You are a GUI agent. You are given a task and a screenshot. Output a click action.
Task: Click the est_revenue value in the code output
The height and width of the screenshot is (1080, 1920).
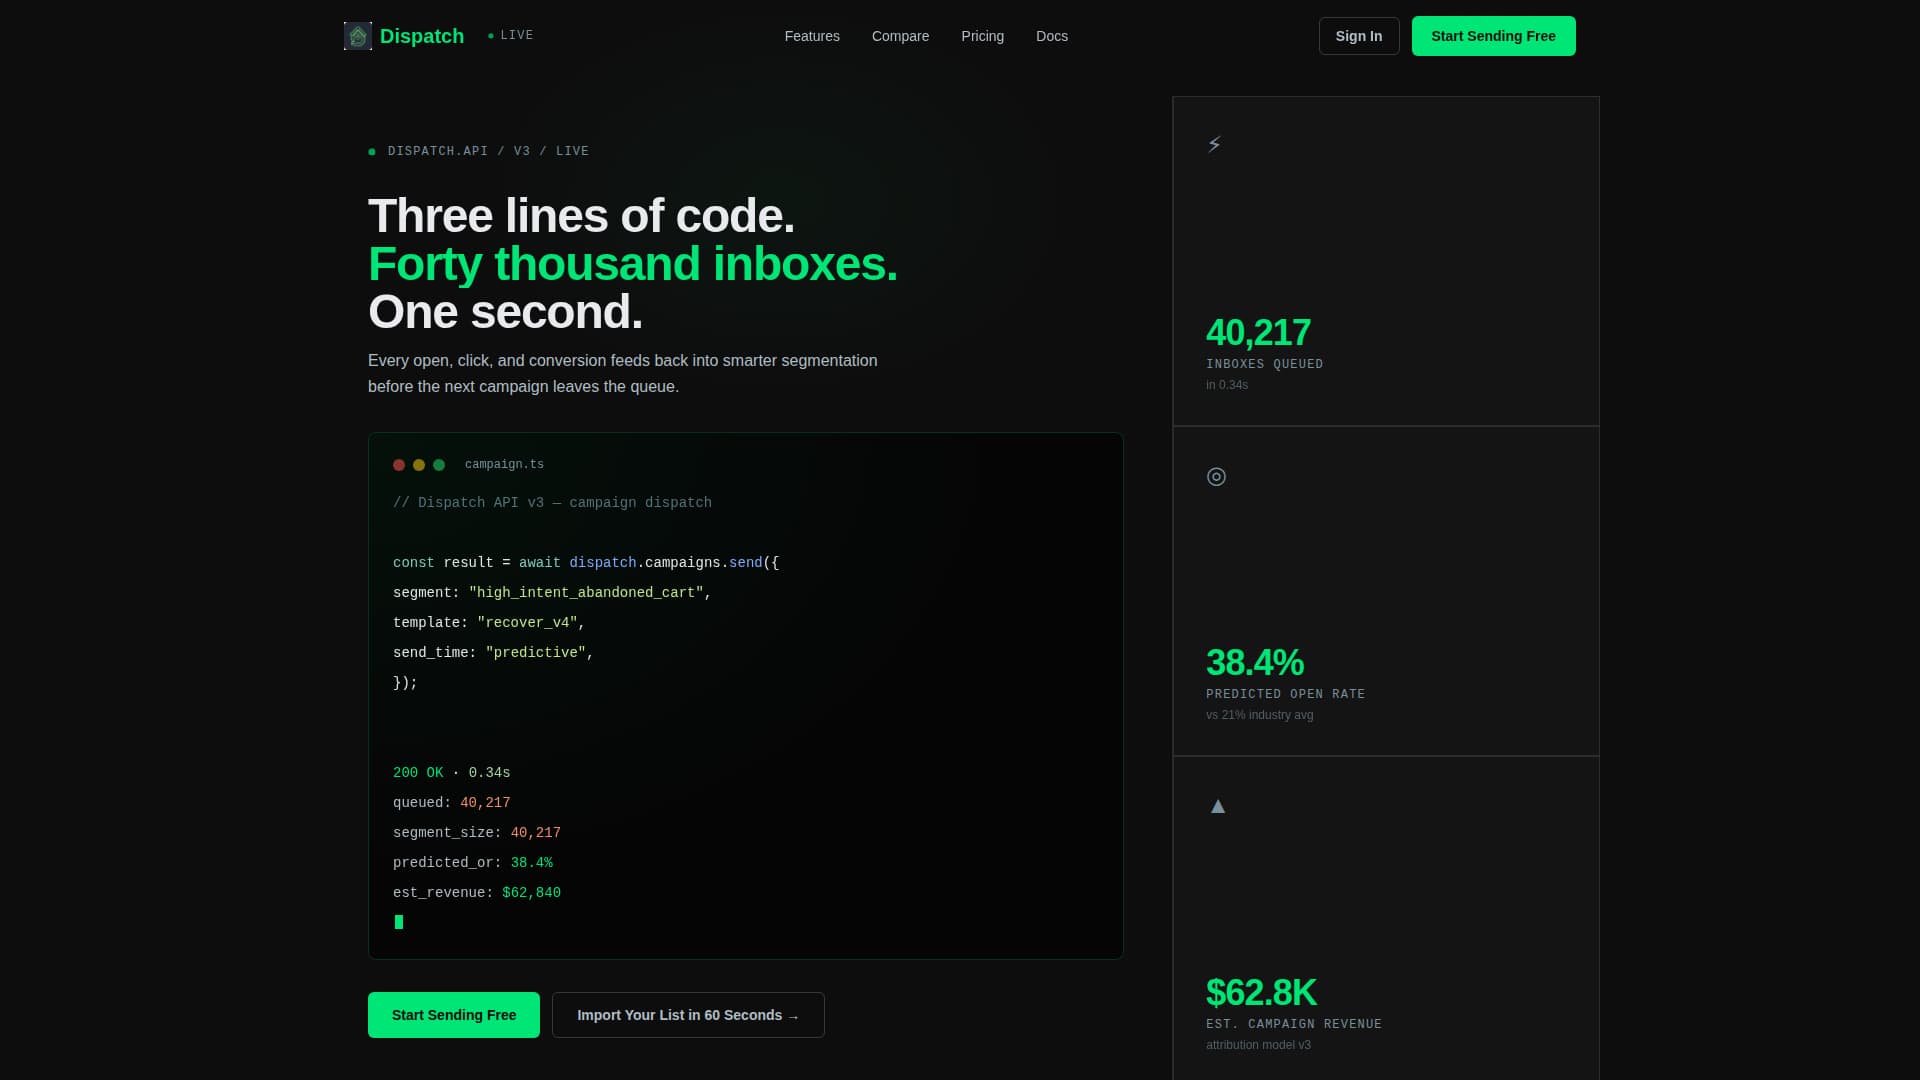pos(531,892)
